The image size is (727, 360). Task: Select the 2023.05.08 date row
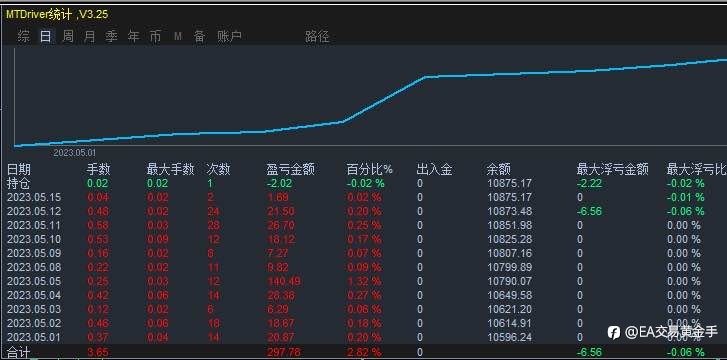click(34, 267)
